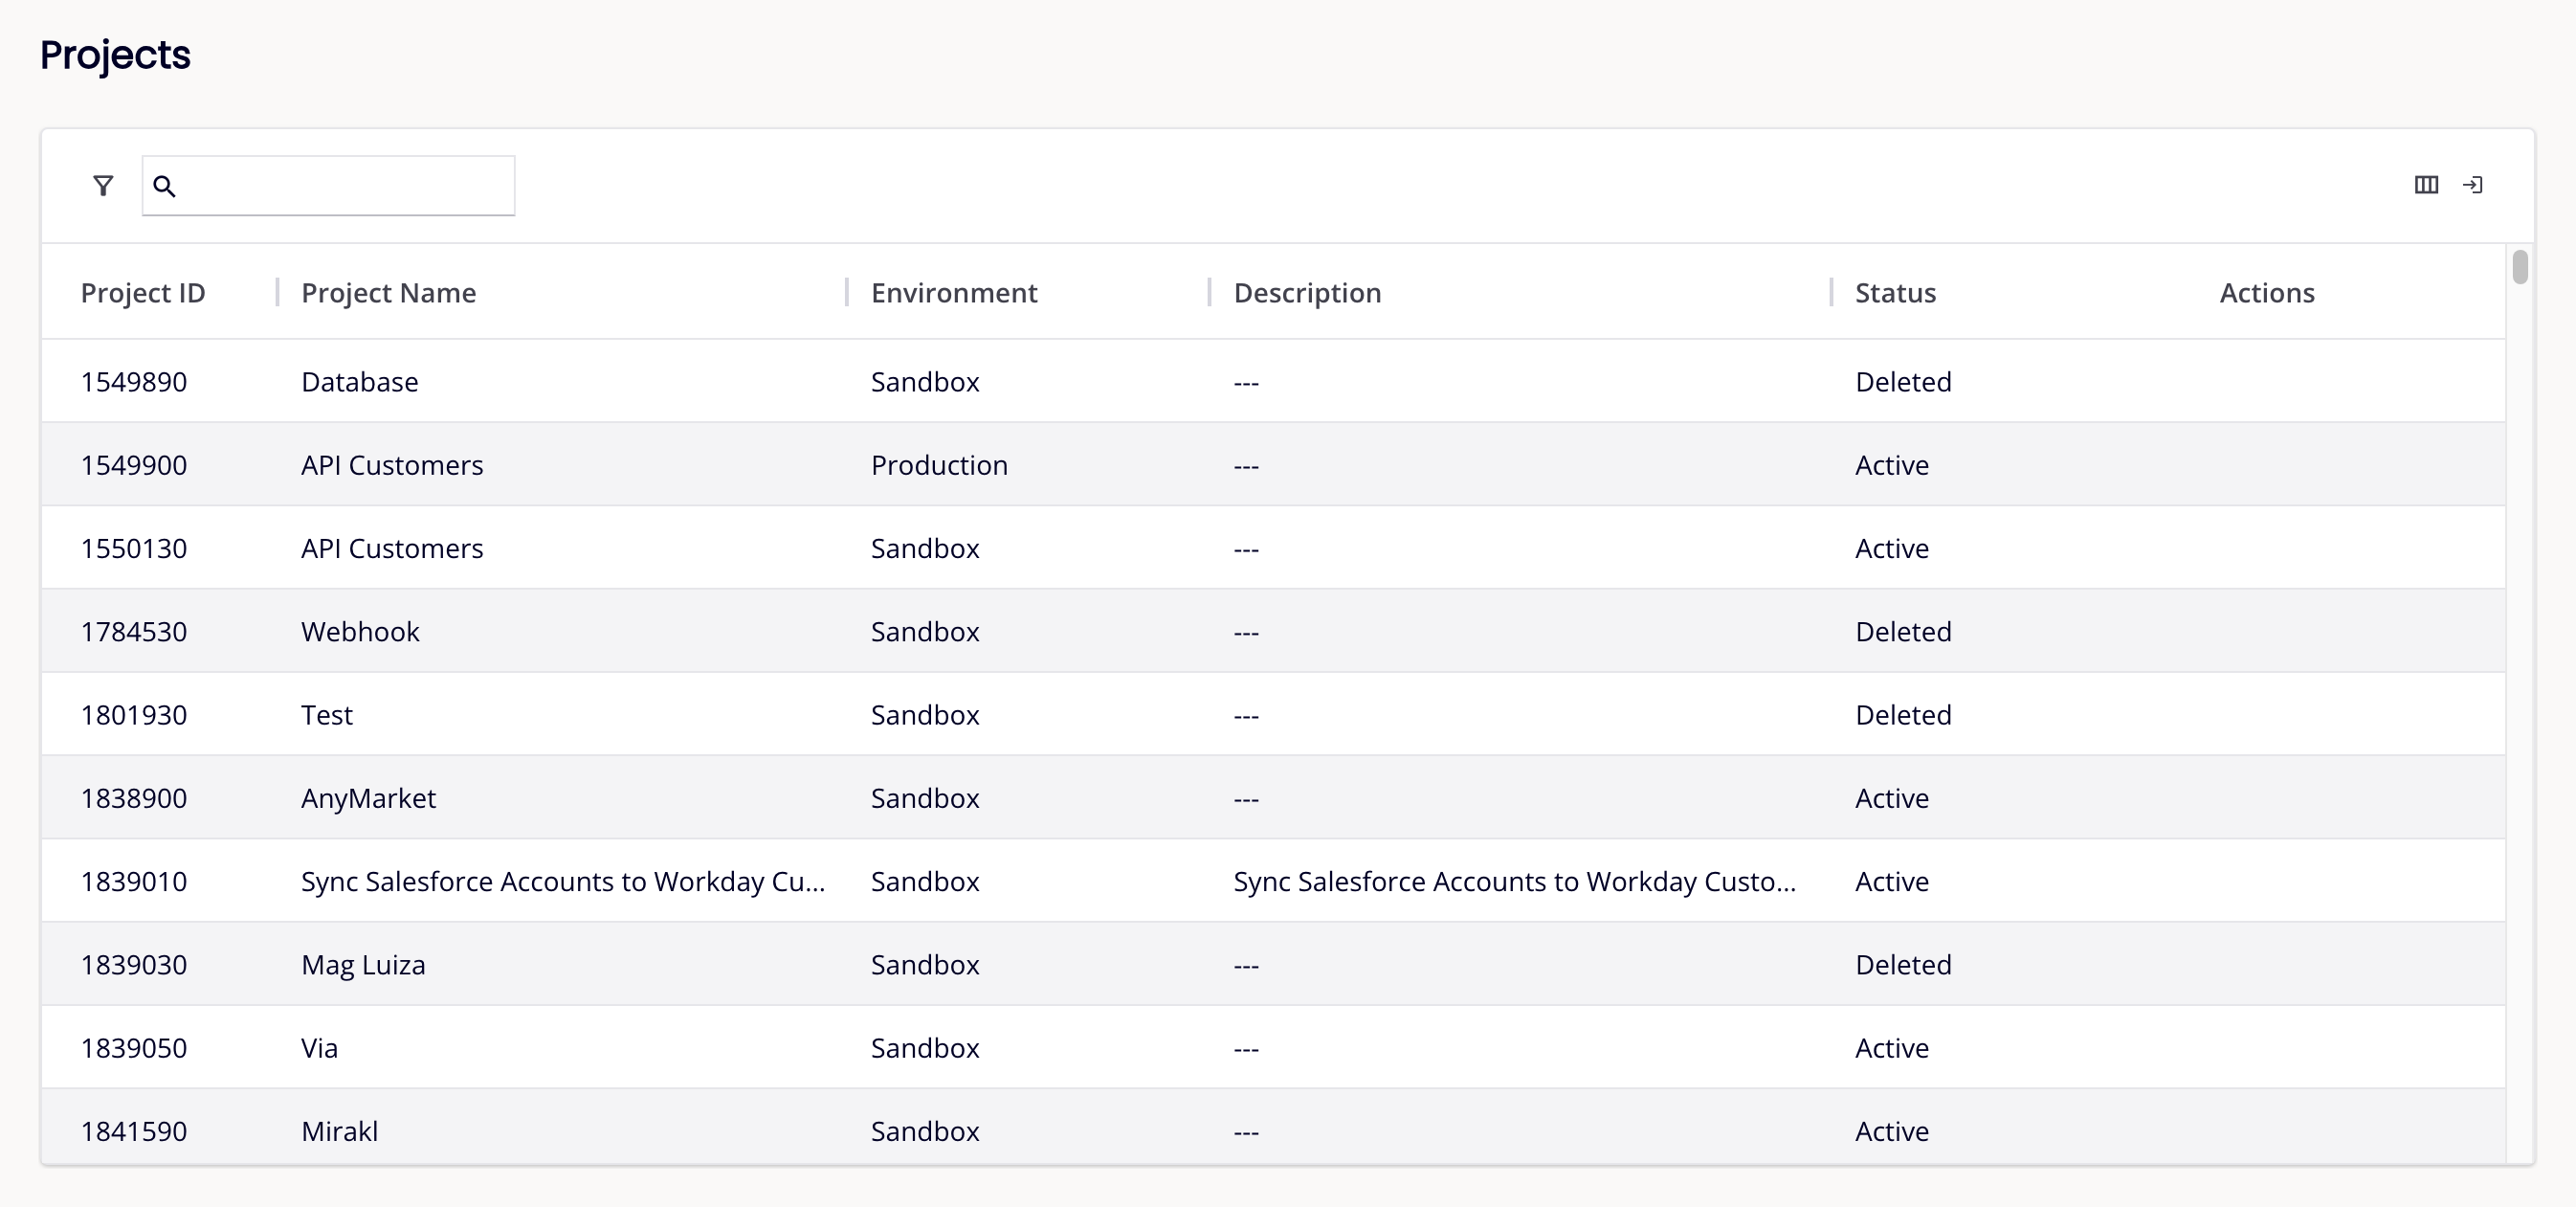Click the Sync Salesforce Accounts description cell

click(1515, 881)
